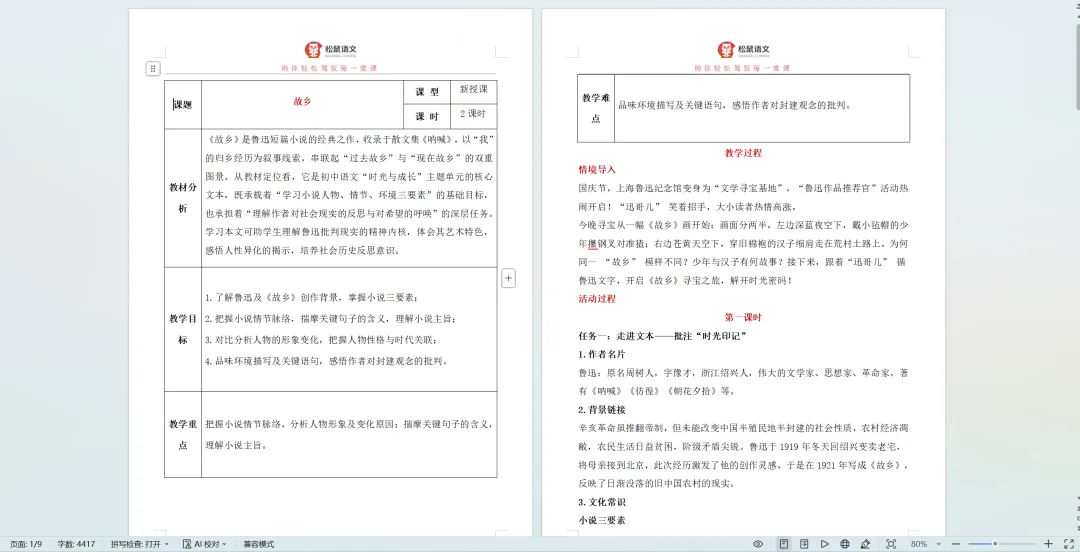The width and height of the screenshot is (1080, 552).
Task: Click the 2. 背景链接 heading
Action: (602, 410)
